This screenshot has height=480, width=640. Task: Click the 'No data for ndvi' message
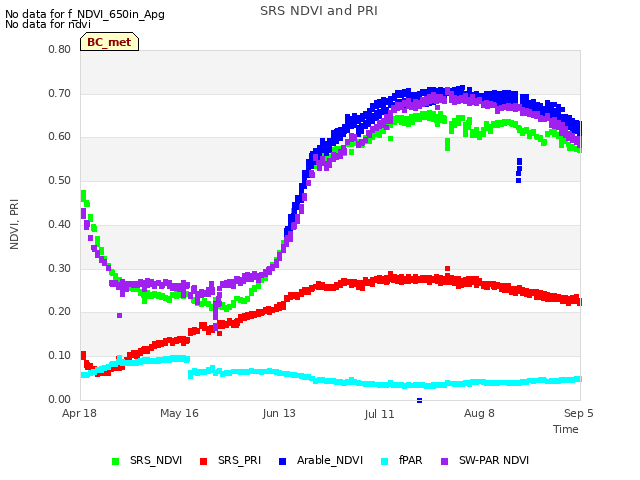click(x=48, y=24)
